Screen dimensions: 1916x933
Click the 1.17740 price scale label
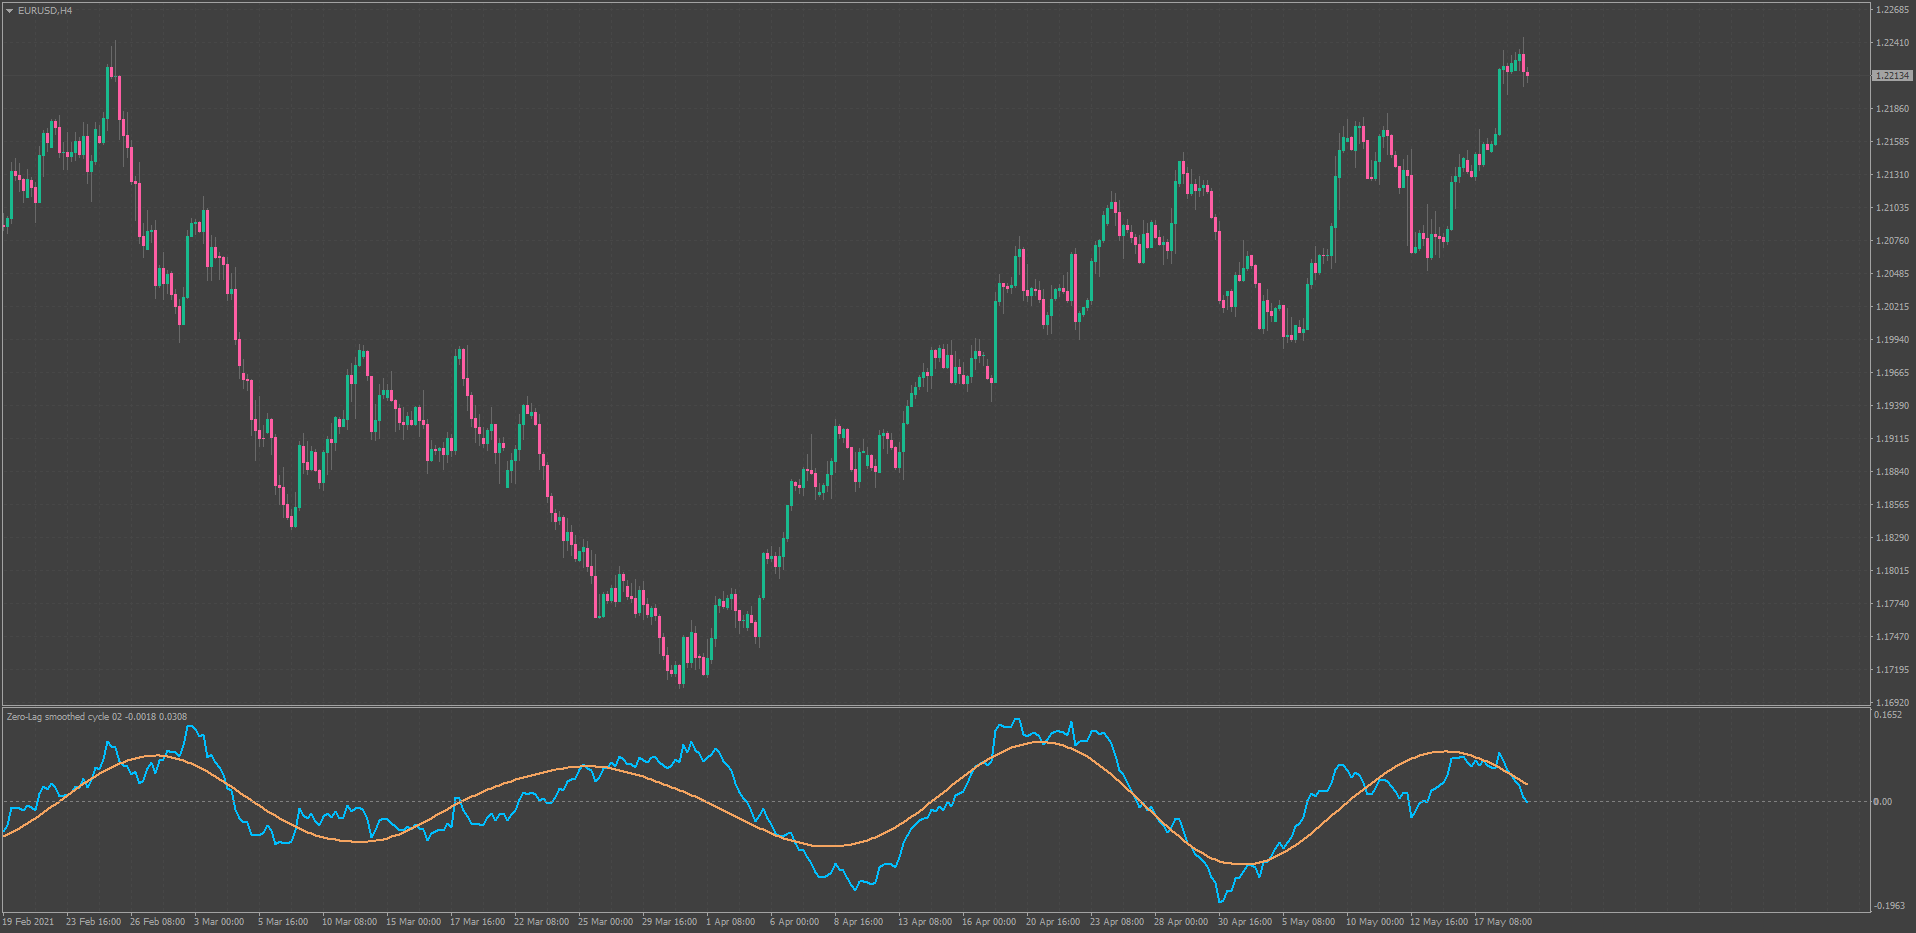(1893, 604)
